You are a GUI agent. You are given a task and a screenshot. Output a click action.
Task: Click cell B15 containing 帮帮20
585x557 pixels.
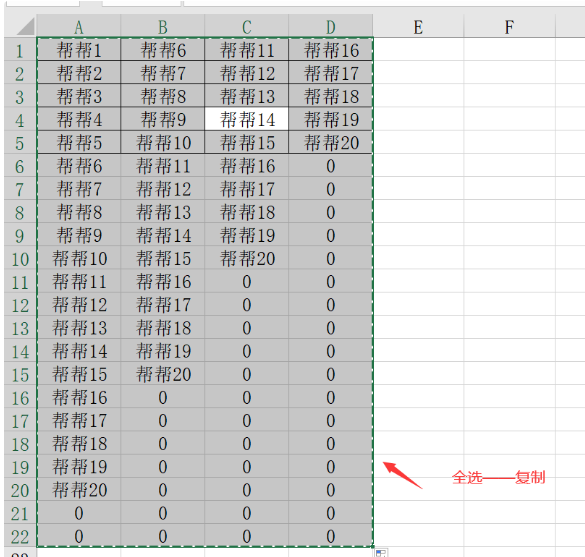tap(163, 374)
